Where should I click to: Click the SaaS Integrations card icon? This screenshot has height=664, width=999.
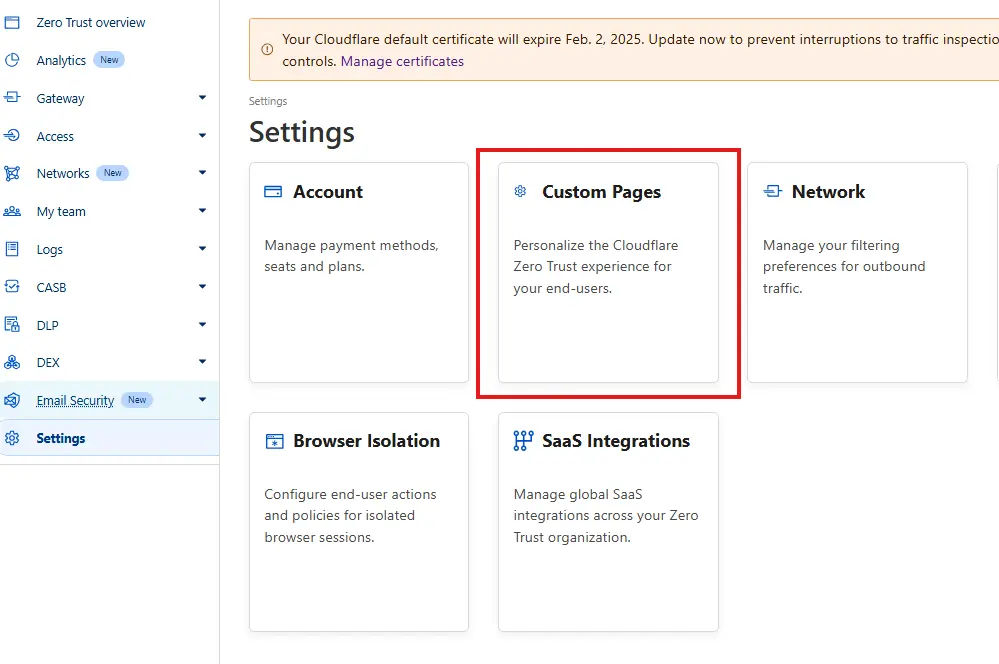[x=523, y=440]
